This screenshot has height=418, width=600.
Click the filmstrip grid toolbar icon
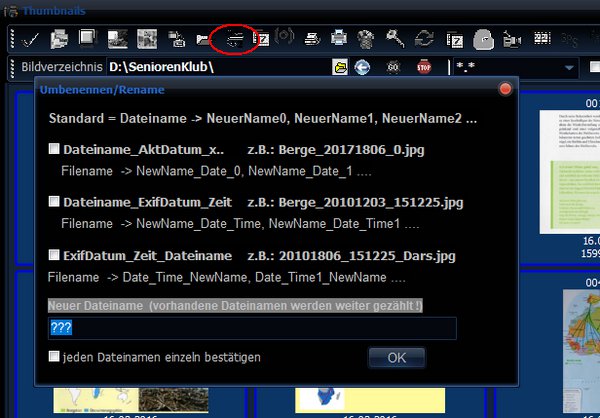click(542, 38)
